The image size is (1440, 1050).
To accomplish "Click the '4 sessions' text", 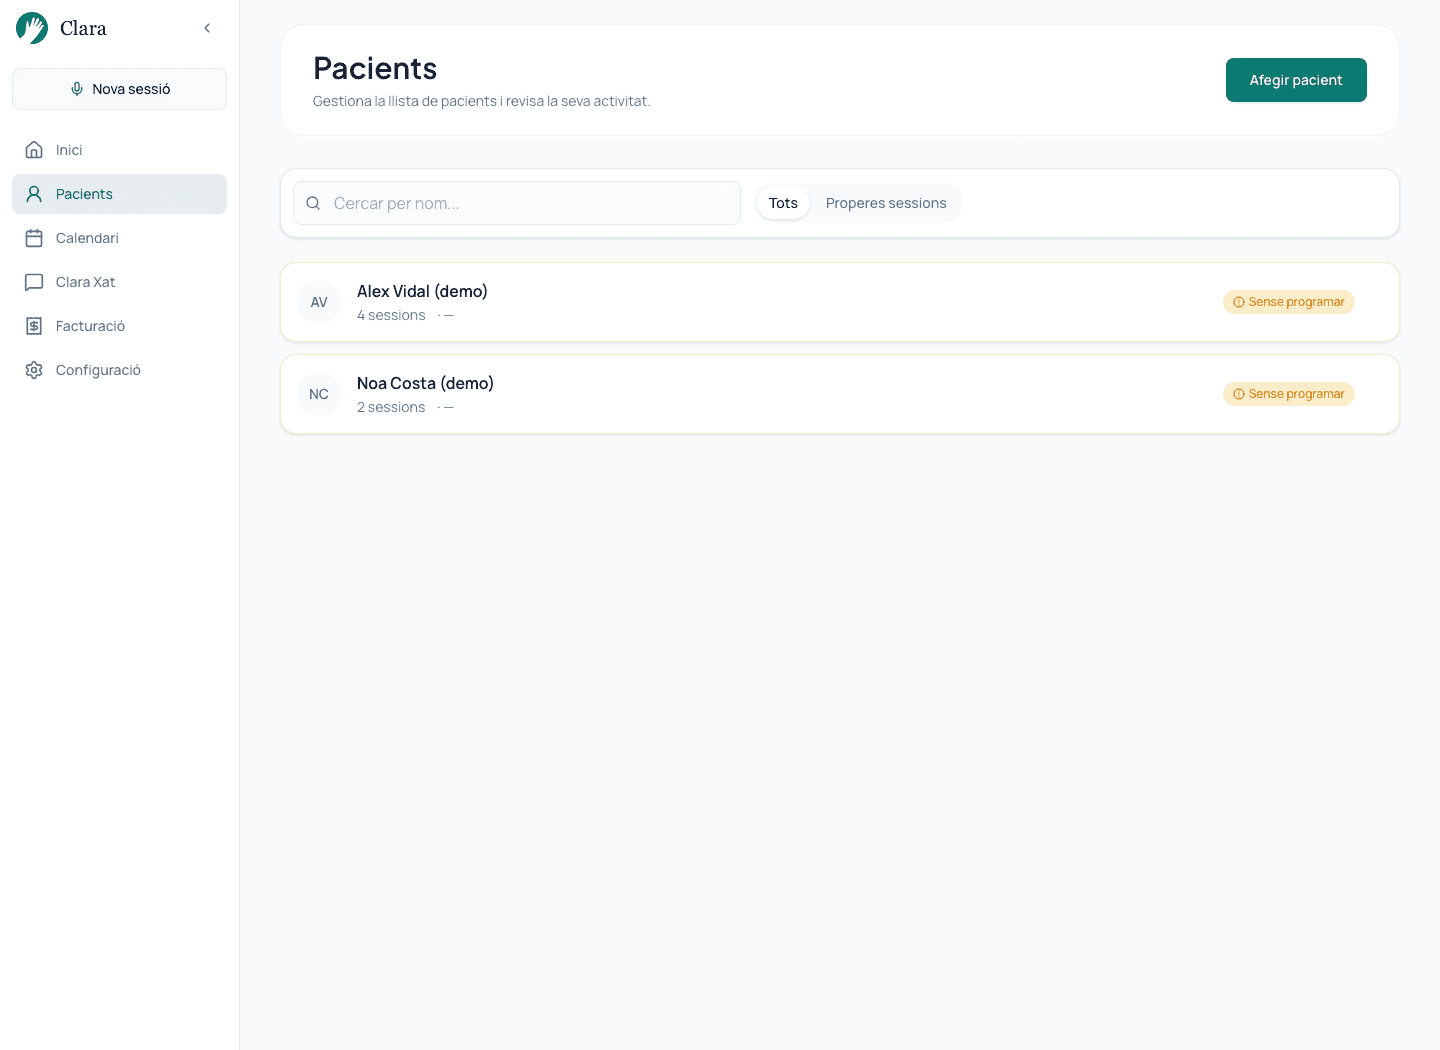I will tap(391, 315).
